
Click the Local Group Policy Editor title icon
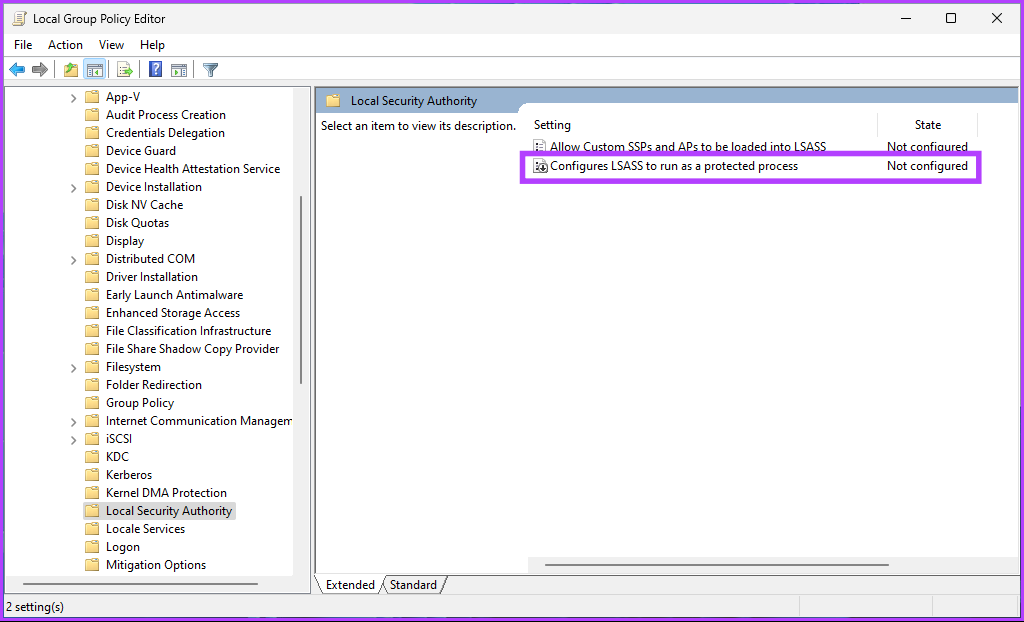[x=19, y=18]
